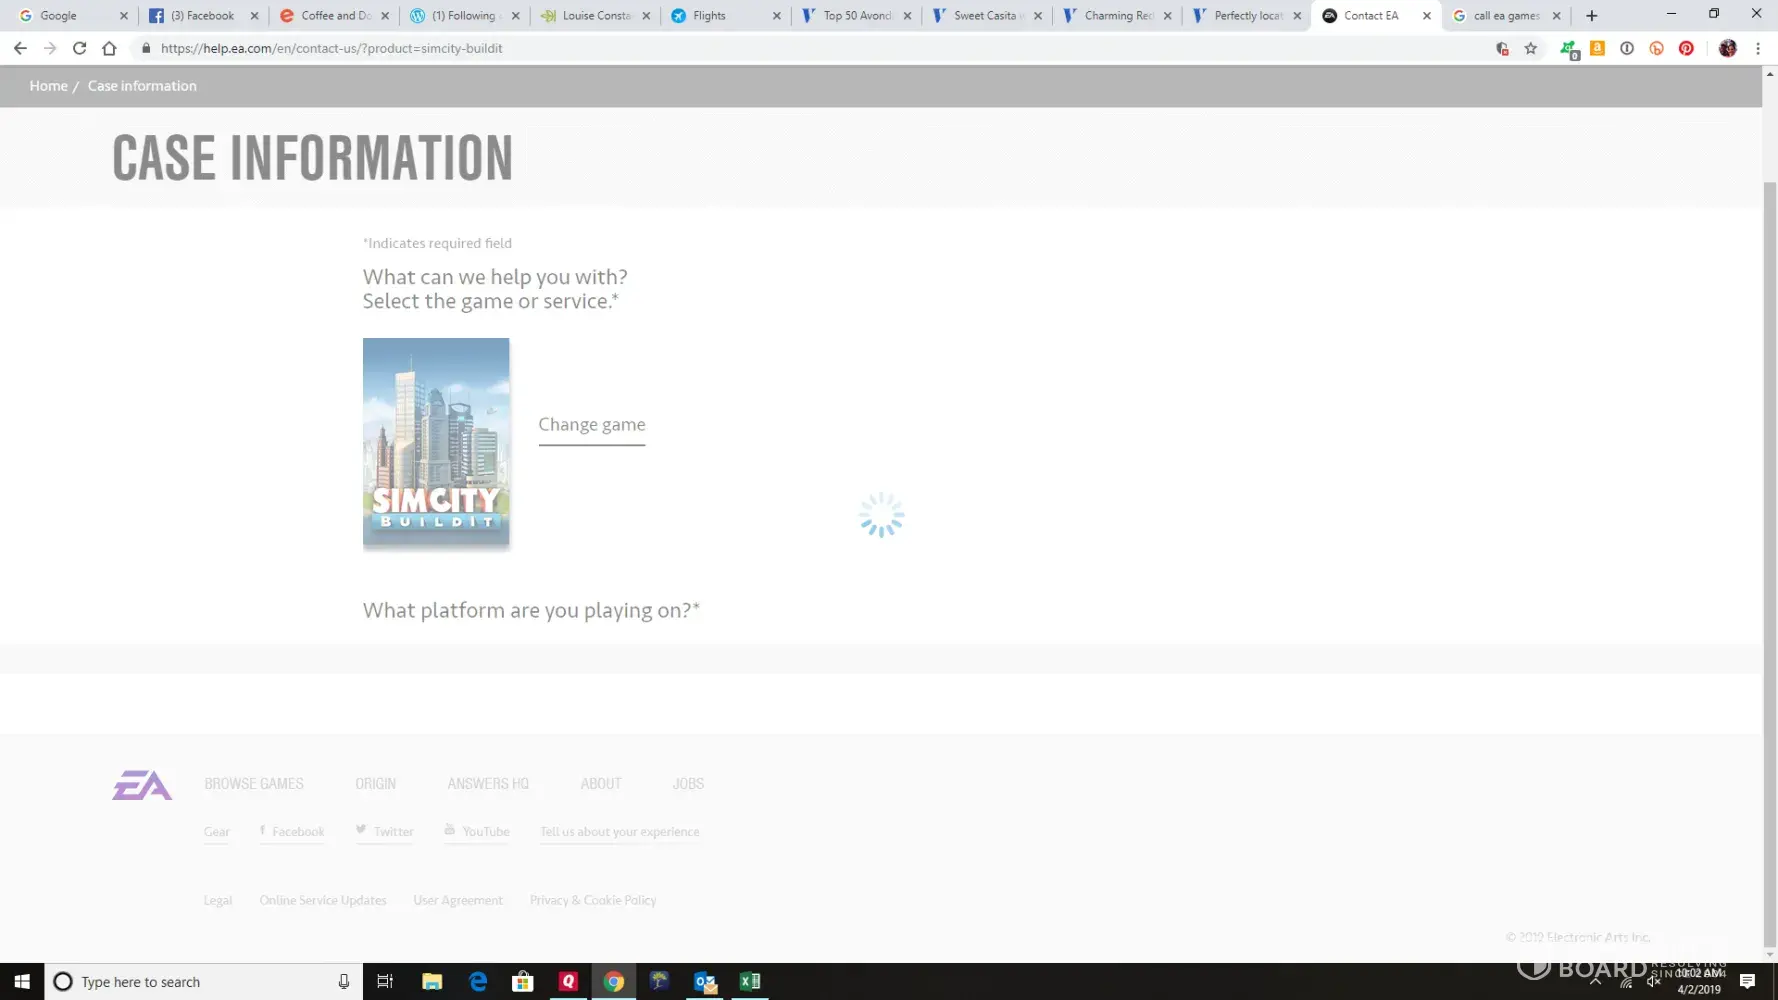Open the red Q app on taskbar

pyautogui.click(x=569, y=982)
